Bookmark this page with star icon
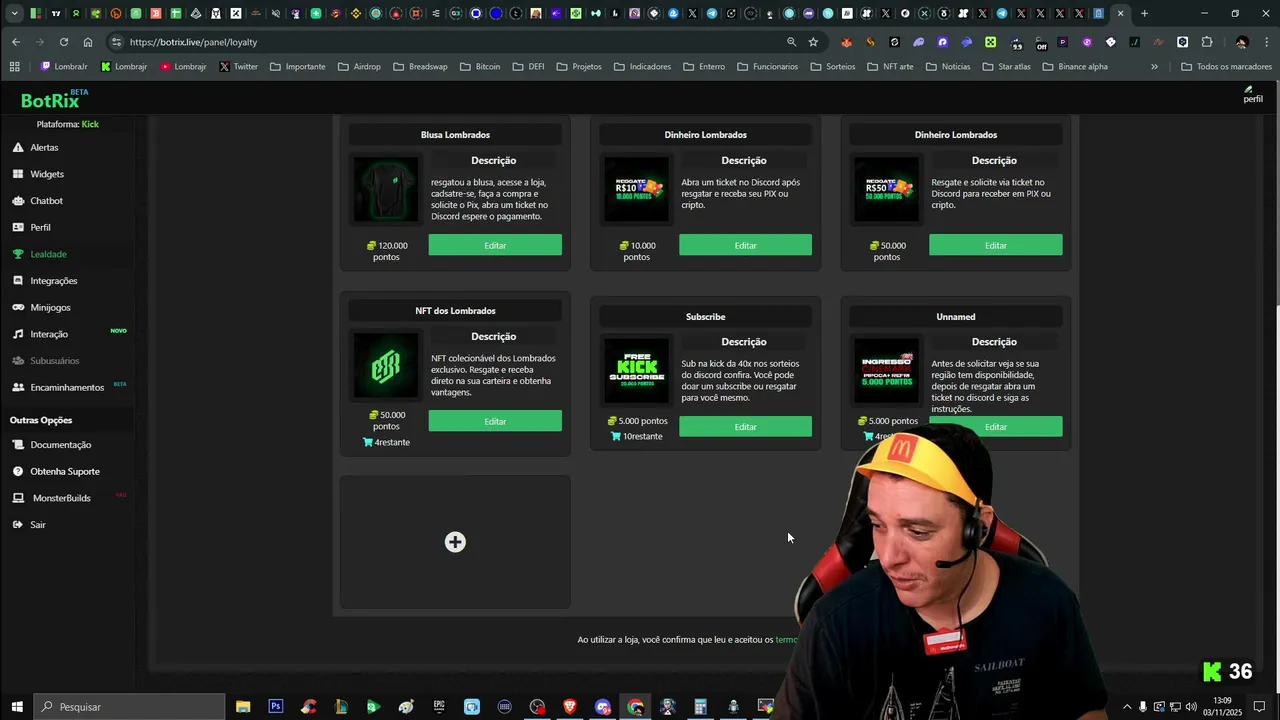This screenshot has height=720, width=1280. 813,42
